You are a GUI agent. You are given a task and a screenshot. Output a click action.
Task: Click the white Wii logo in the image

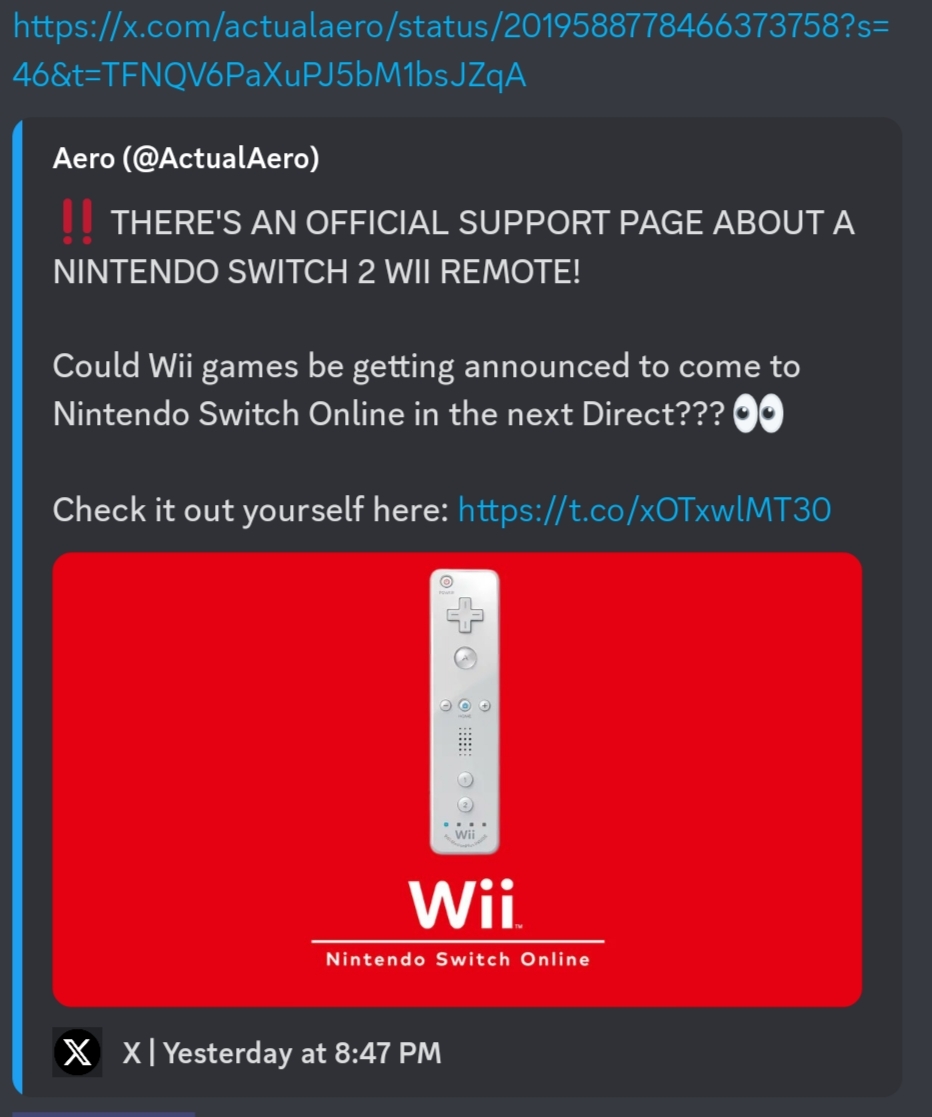[465, 904]
